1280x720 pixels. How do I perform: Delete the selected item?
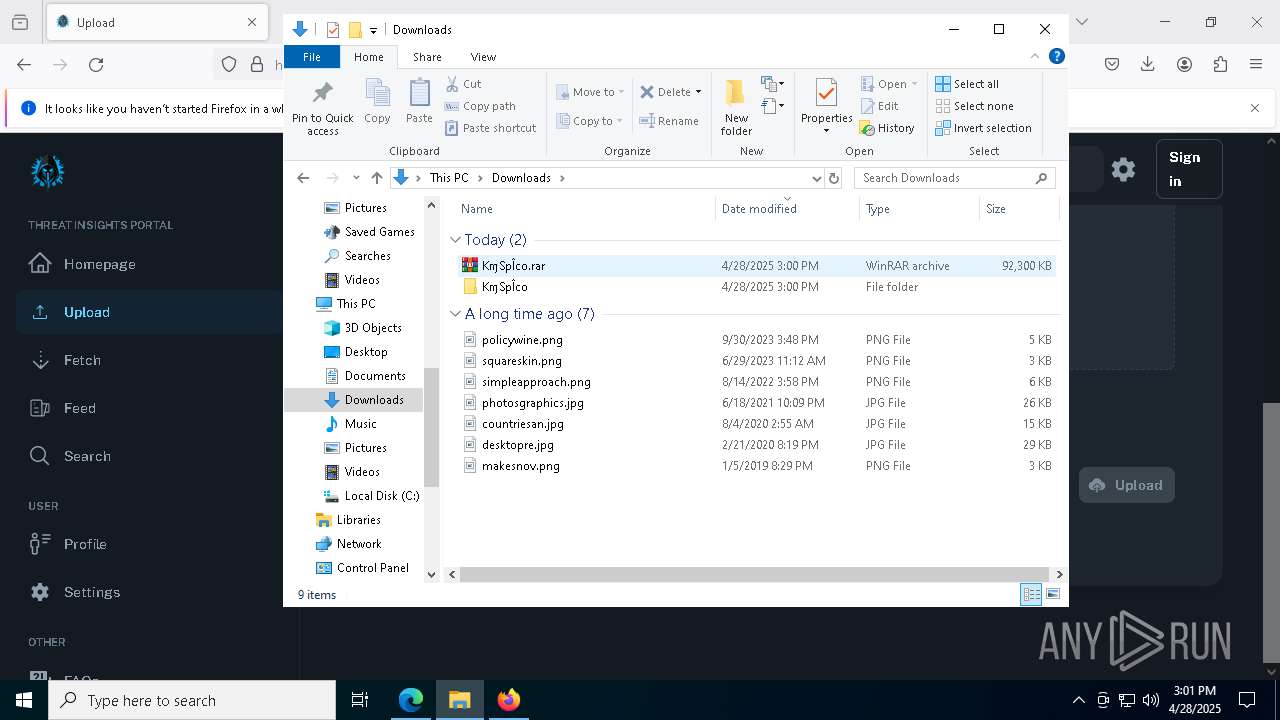click(x=665, y=92)
